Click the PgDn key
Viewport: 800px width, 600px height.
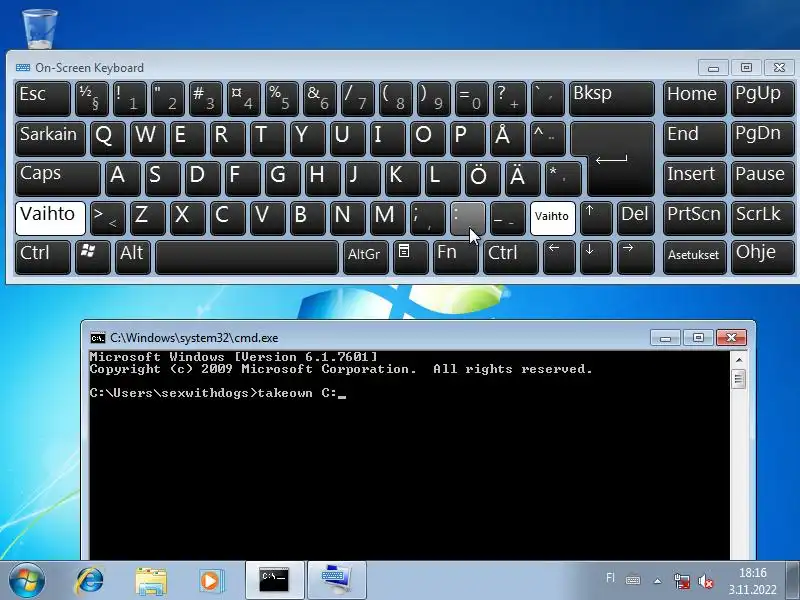click(763, 138)
